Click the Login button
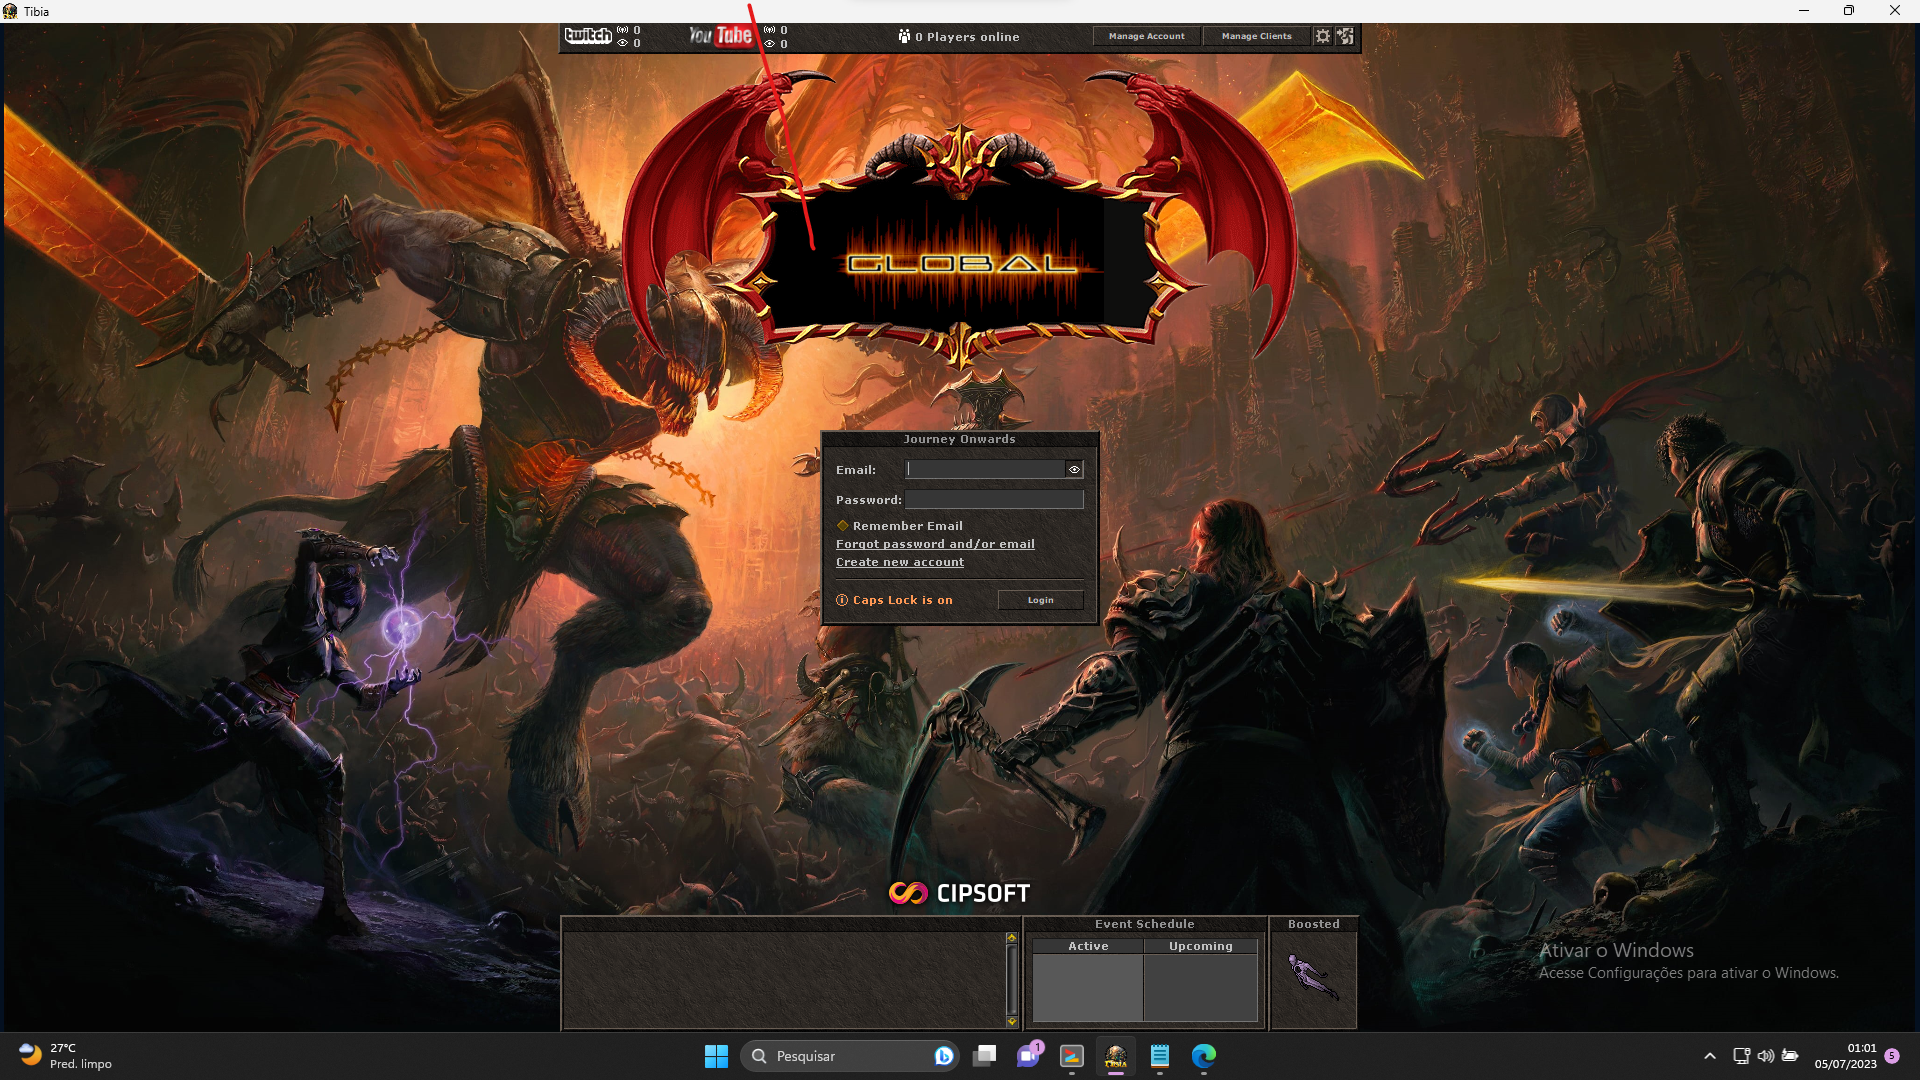This screenshot has height=1080, width=1920. 1040,600
